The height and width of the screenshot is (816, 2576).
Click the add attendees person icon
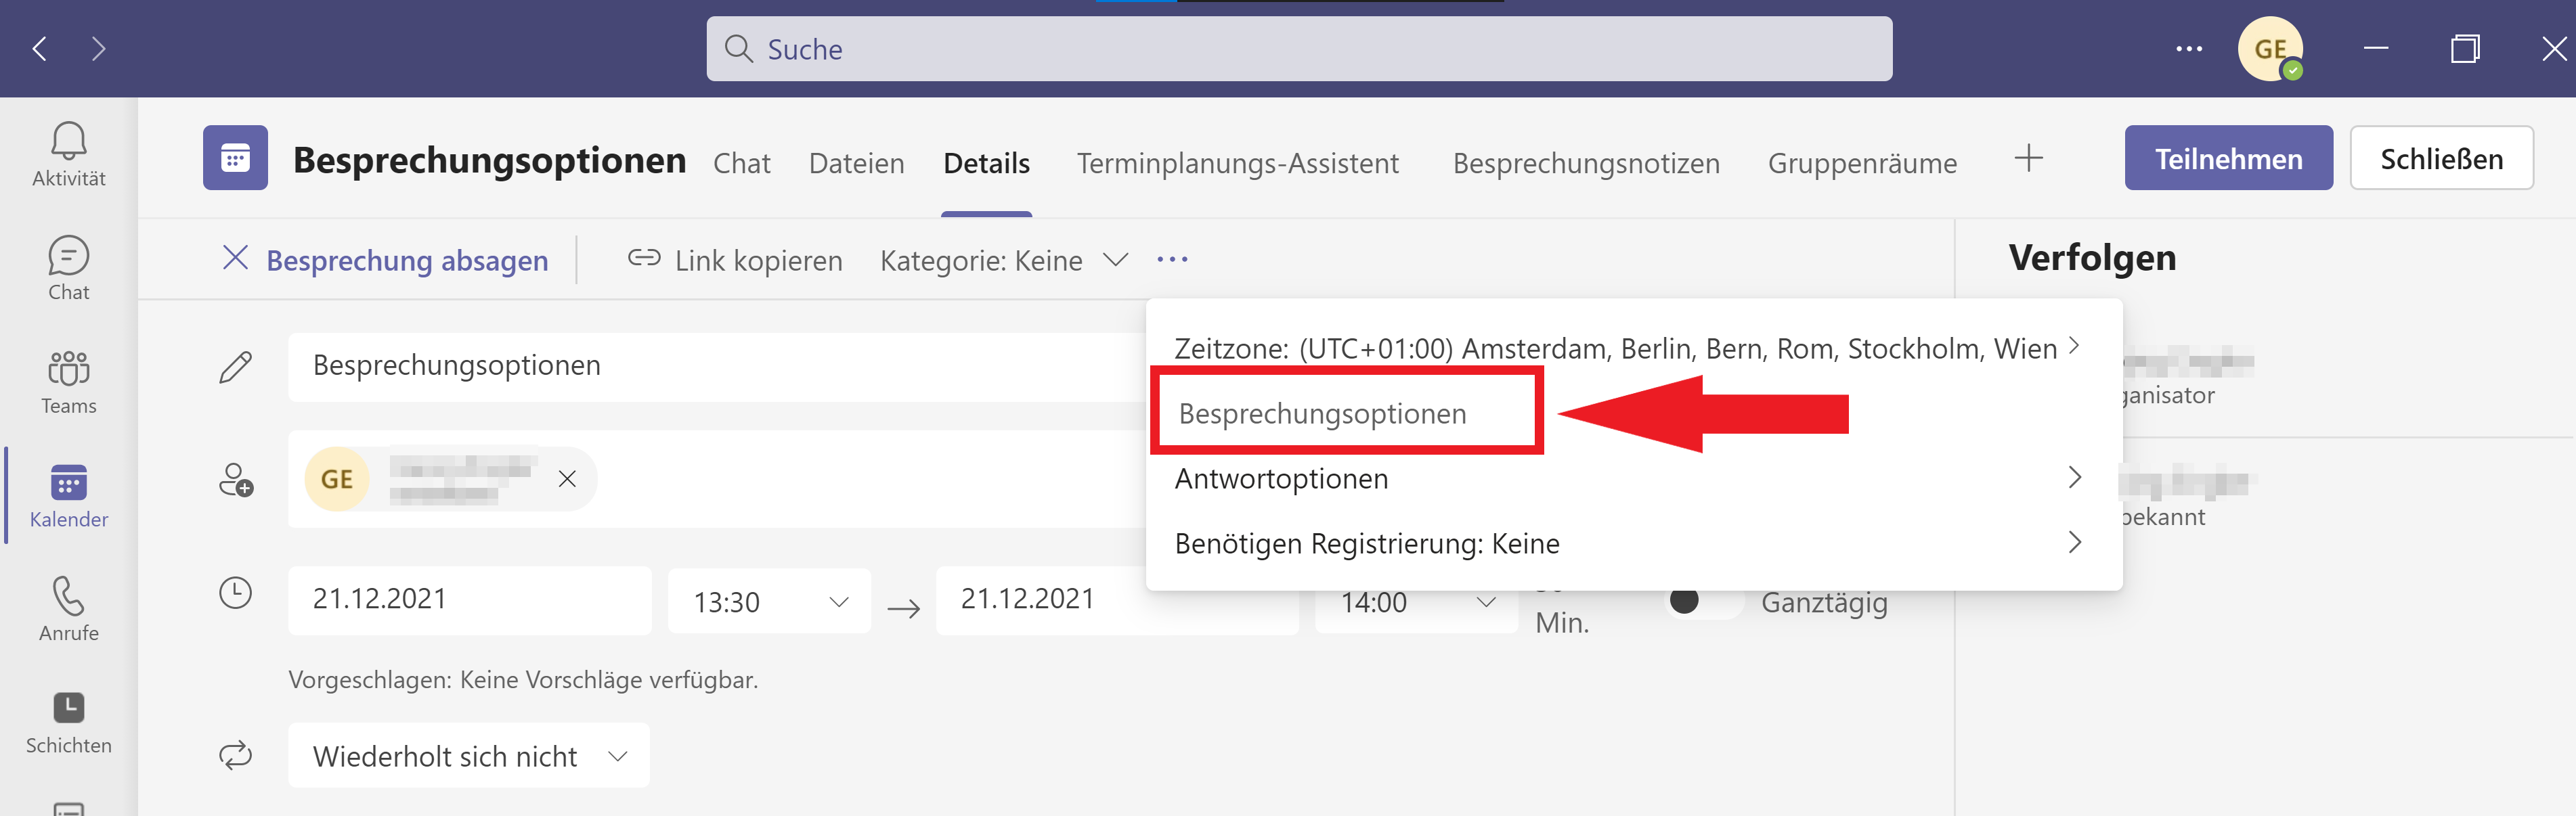point(236,480)
